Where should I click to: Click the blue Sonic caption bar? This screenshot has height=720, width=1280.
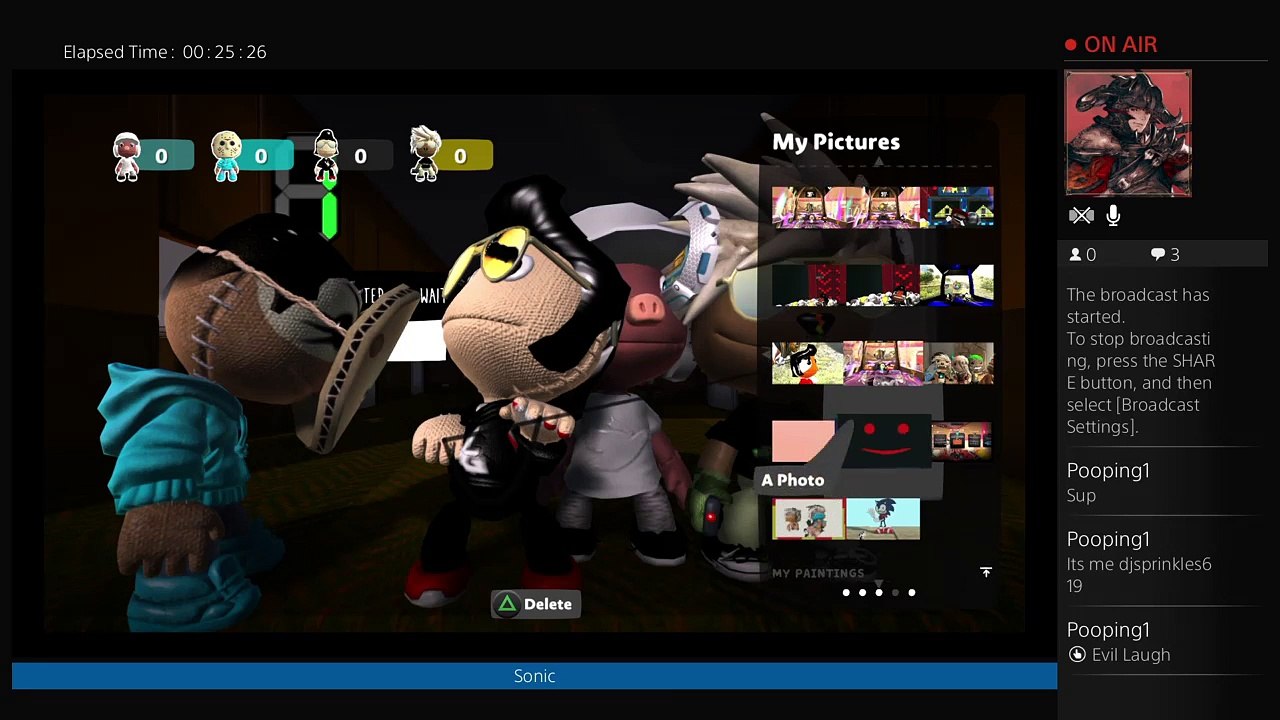(x=534, y=676)
